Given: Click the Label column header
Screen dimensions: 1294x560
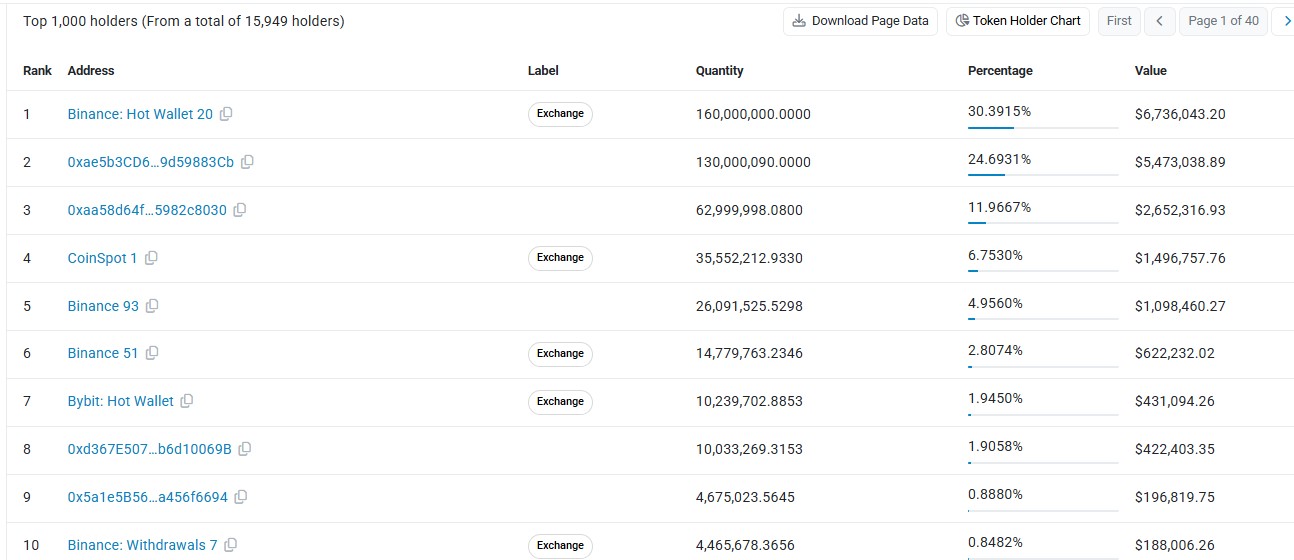Looking at the screenshot, I should point(543,71).
